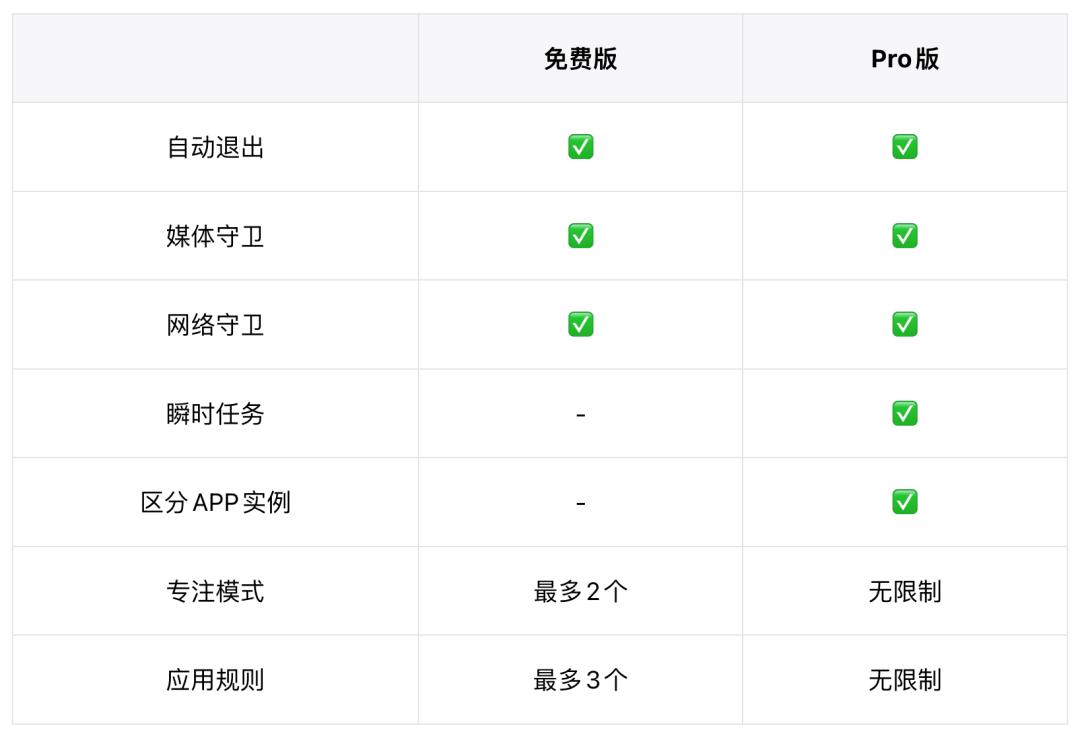Select the 自动退出 row label
Screen dimensions: 1080x738
[215, 148]
